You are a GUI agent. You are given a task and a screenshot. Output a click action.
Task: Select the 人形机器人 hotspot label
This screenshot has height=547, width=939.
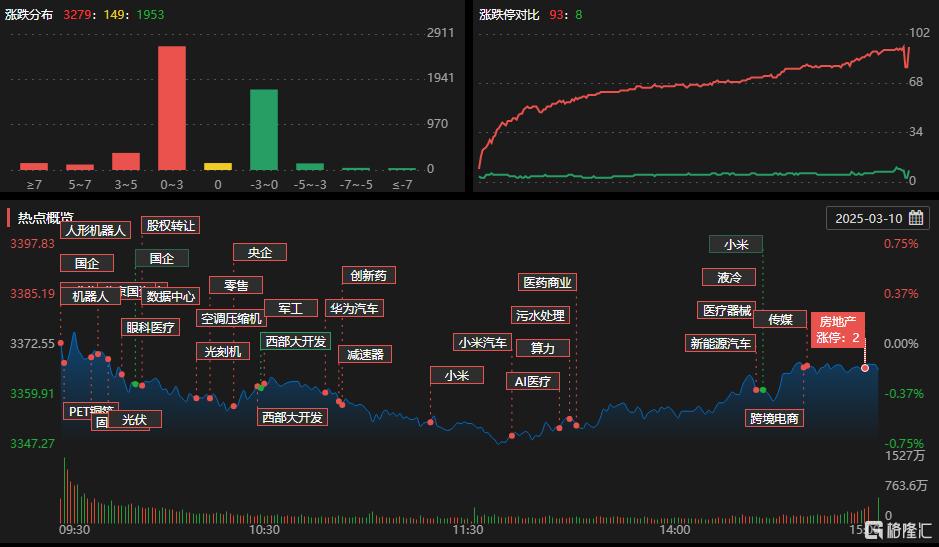tap(95, 230)
